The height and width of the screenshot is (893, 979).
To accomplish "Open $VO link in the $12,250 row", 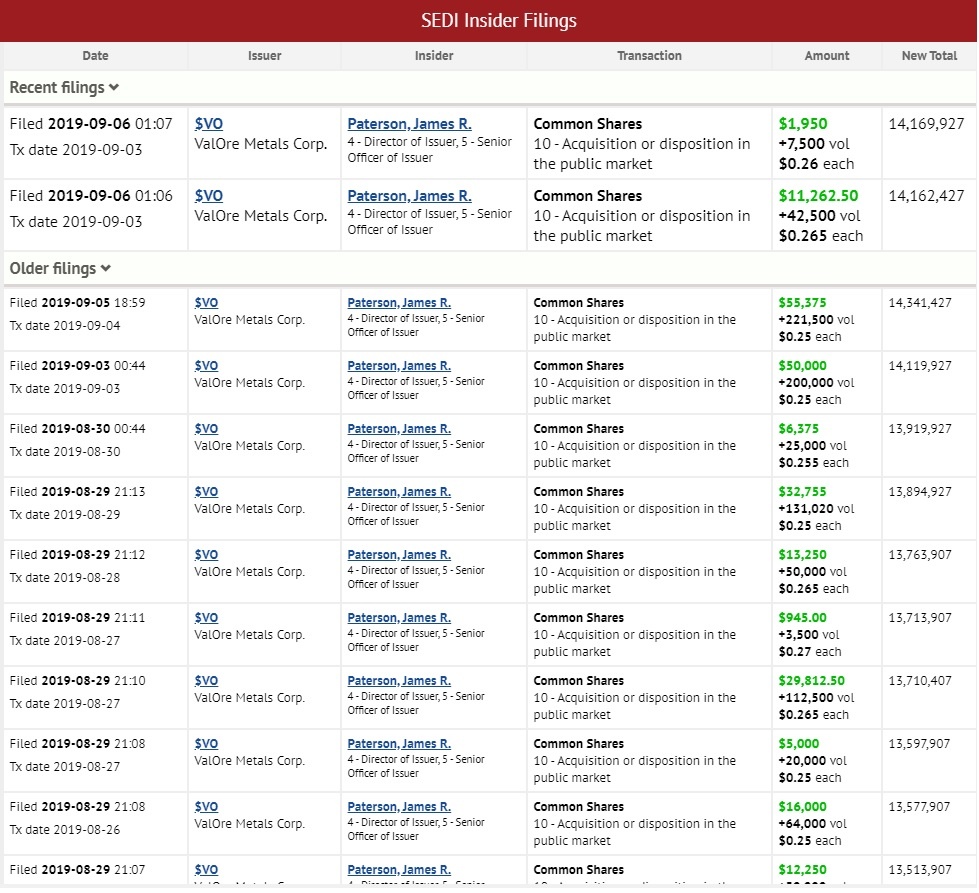I will coord(206,870).
